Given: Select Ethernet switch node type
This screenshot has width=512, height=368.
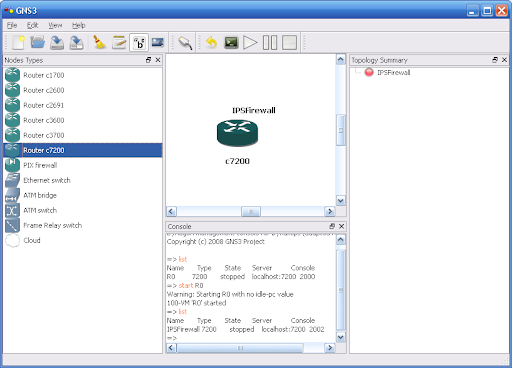Looking at the screenshot, I should pos(83,180).
